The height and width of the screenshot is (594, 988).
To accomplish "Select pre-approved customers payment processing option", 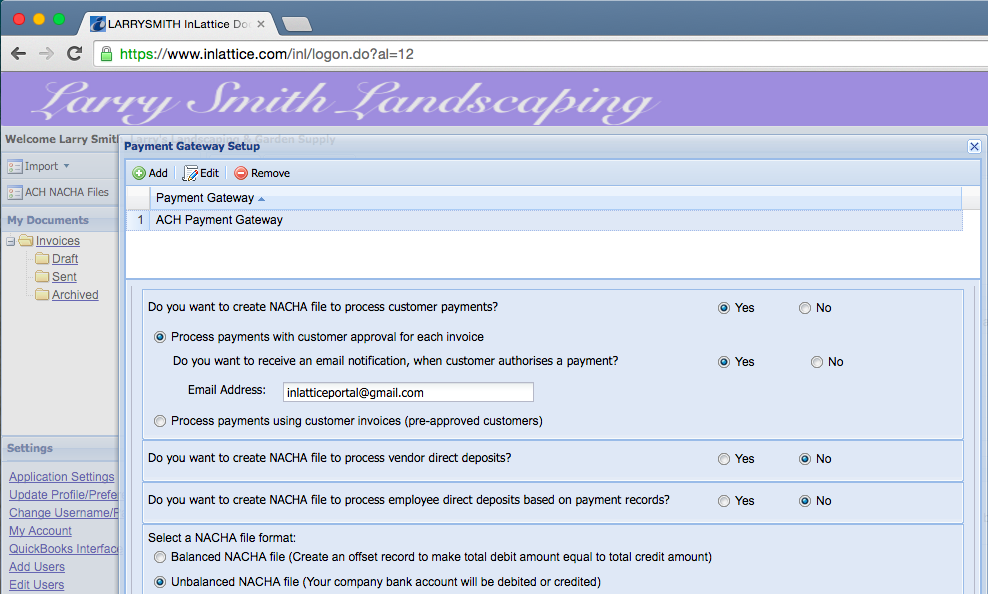I will pyautogui.click(x=160, y=421).
